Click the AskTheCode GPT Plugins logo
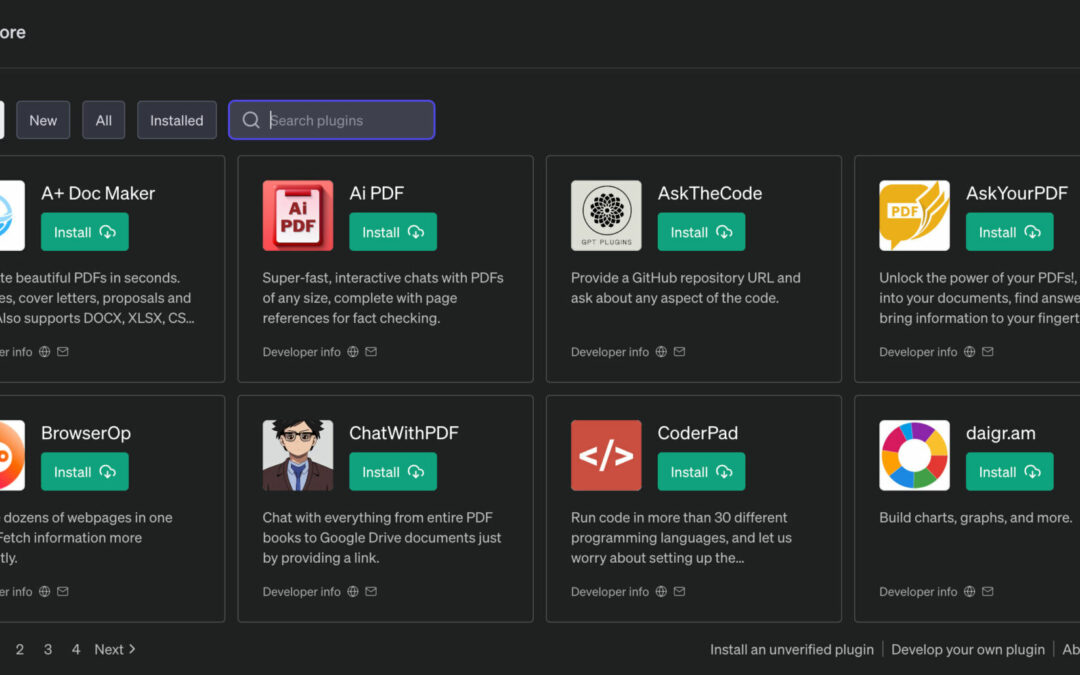 pyautogui.click(x=606, y=215)
